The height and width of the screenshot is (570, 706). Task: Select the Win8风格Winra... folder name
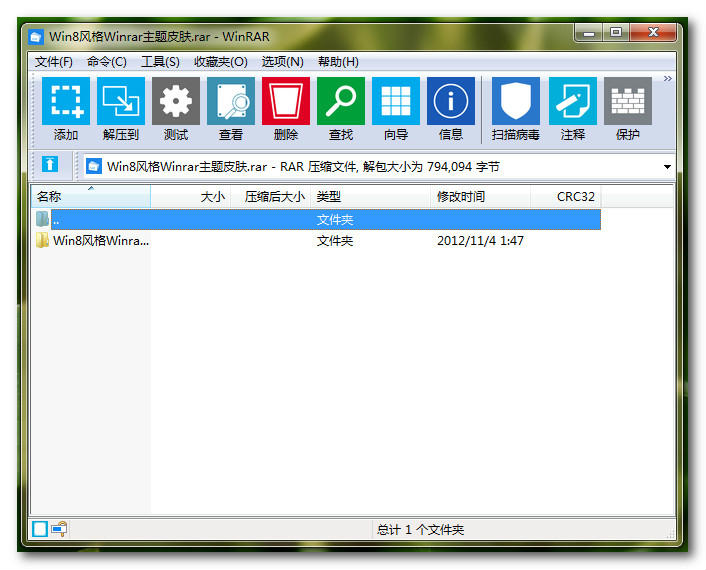tap(101, 240)
